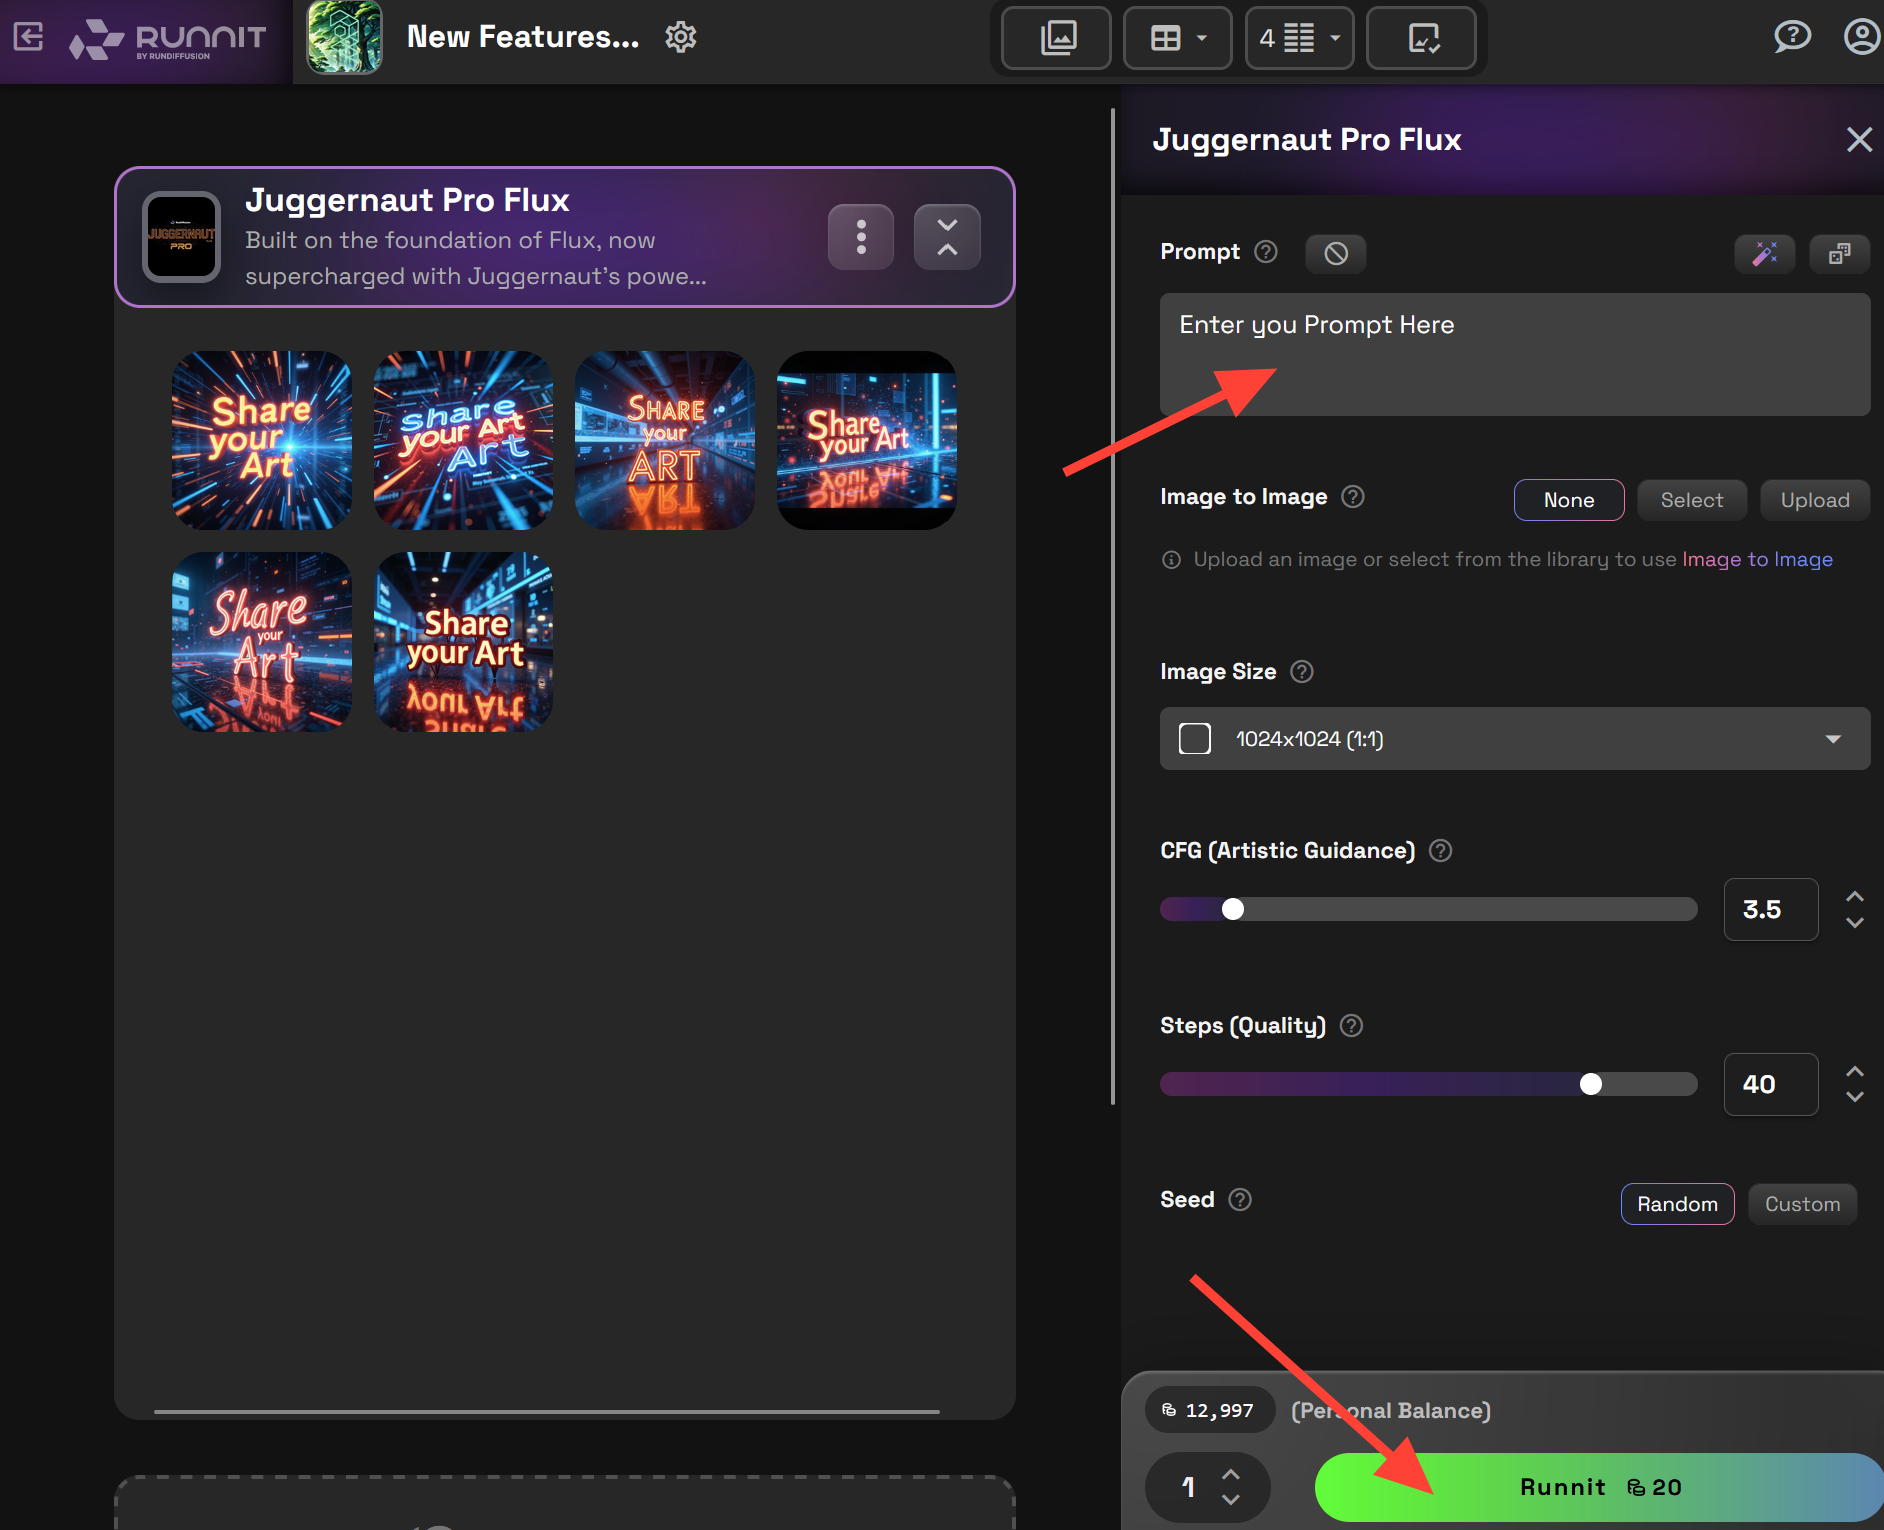Open the 4-column layout dropdown

point(1300,38)
